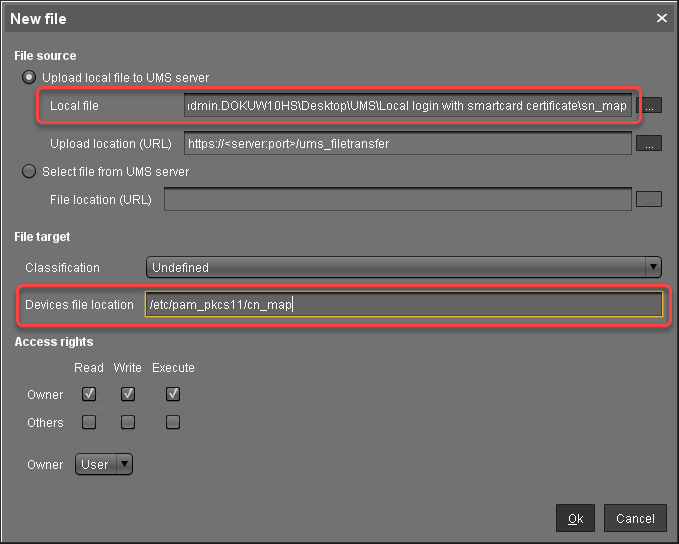This screenshot has height=544, width=679.
Task: Uncheck Owner Write permission
Action: [x=128, y=394]
